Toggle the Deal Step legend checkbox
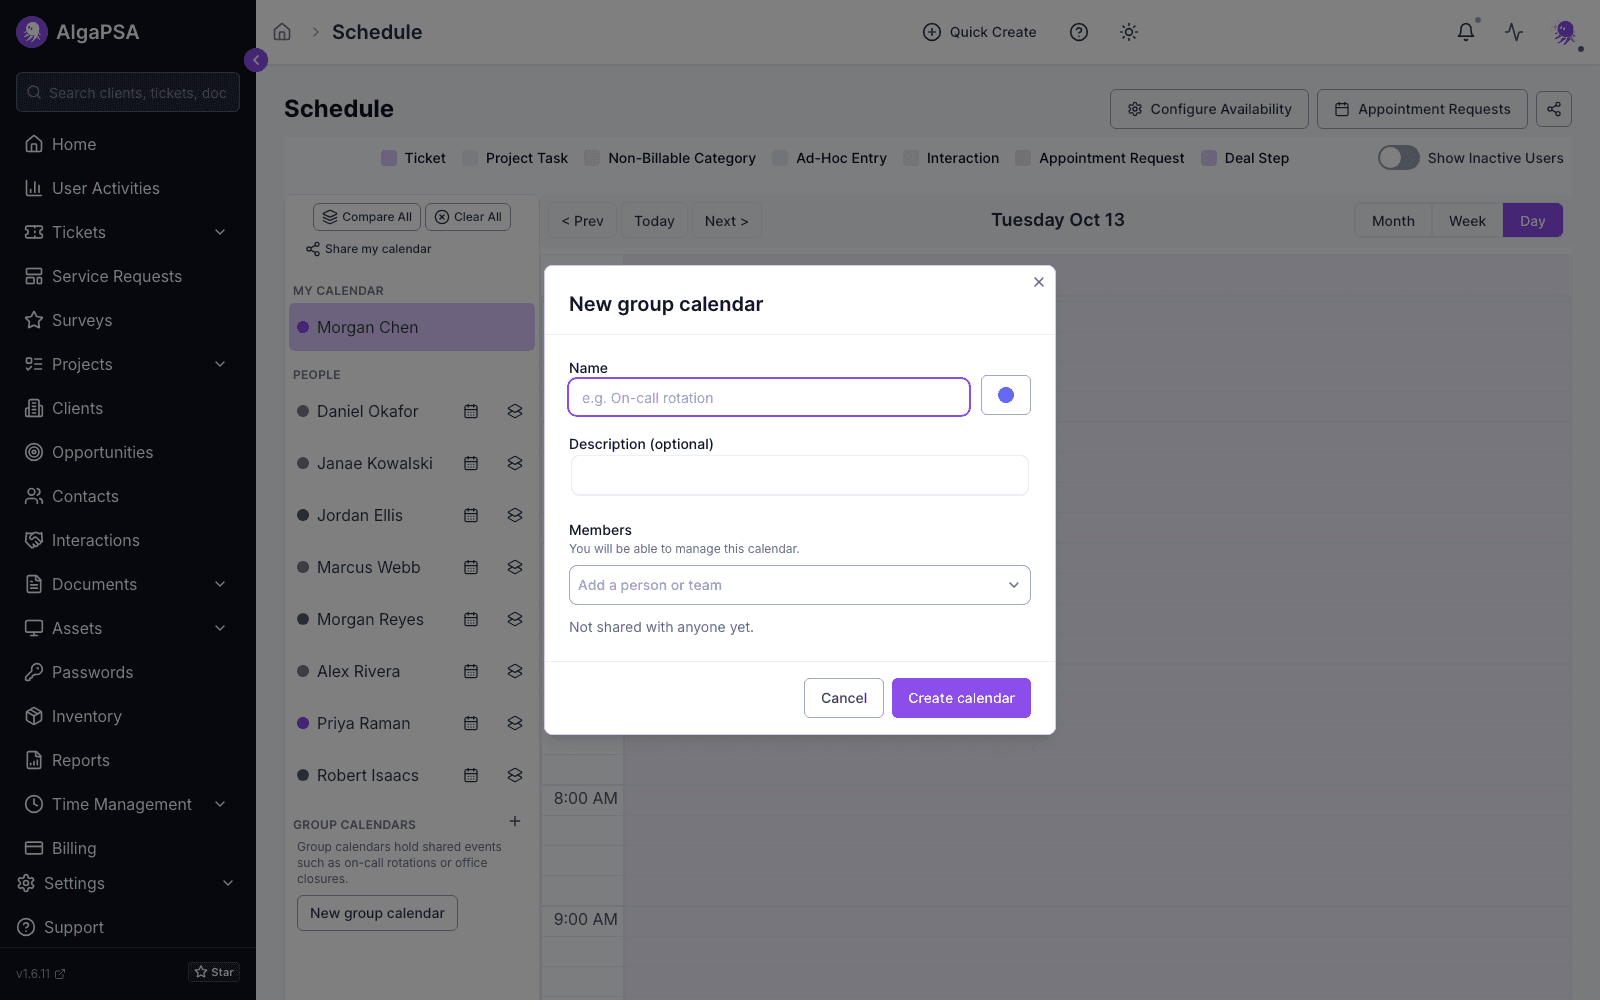Viewport: 1600px width, 1000px height. click(x=1209, y=158)
